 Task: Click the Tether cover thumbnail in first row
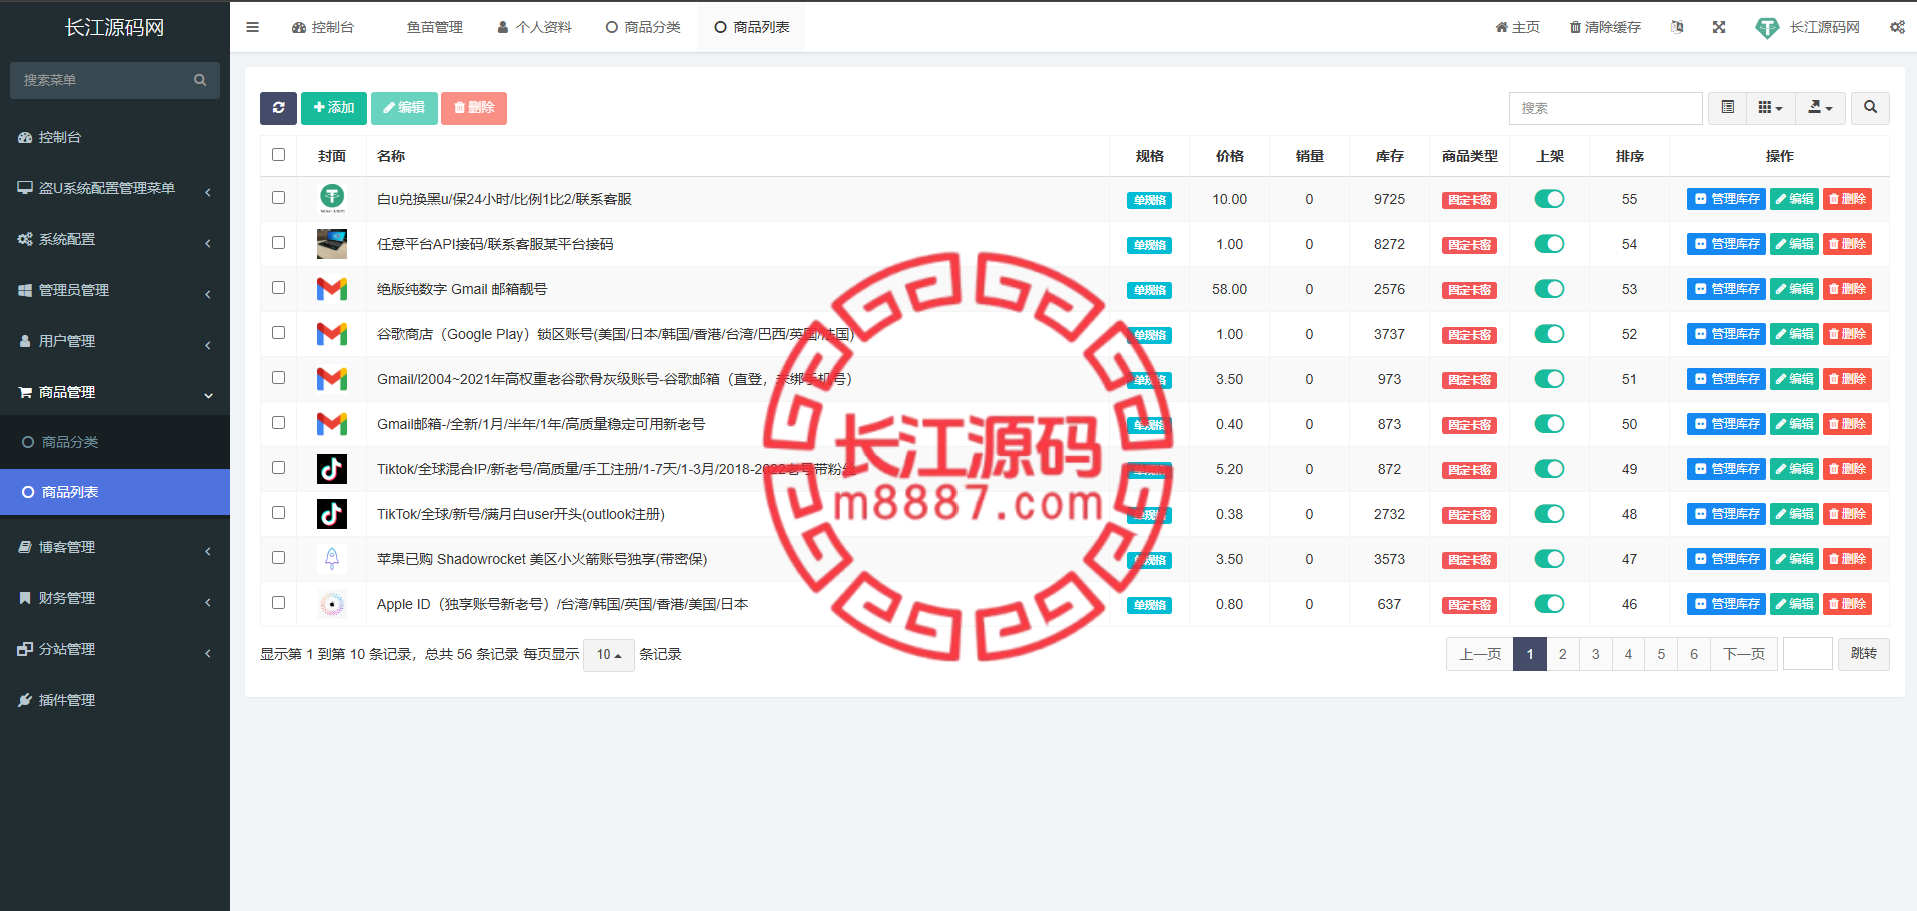(x=332, y=199)
